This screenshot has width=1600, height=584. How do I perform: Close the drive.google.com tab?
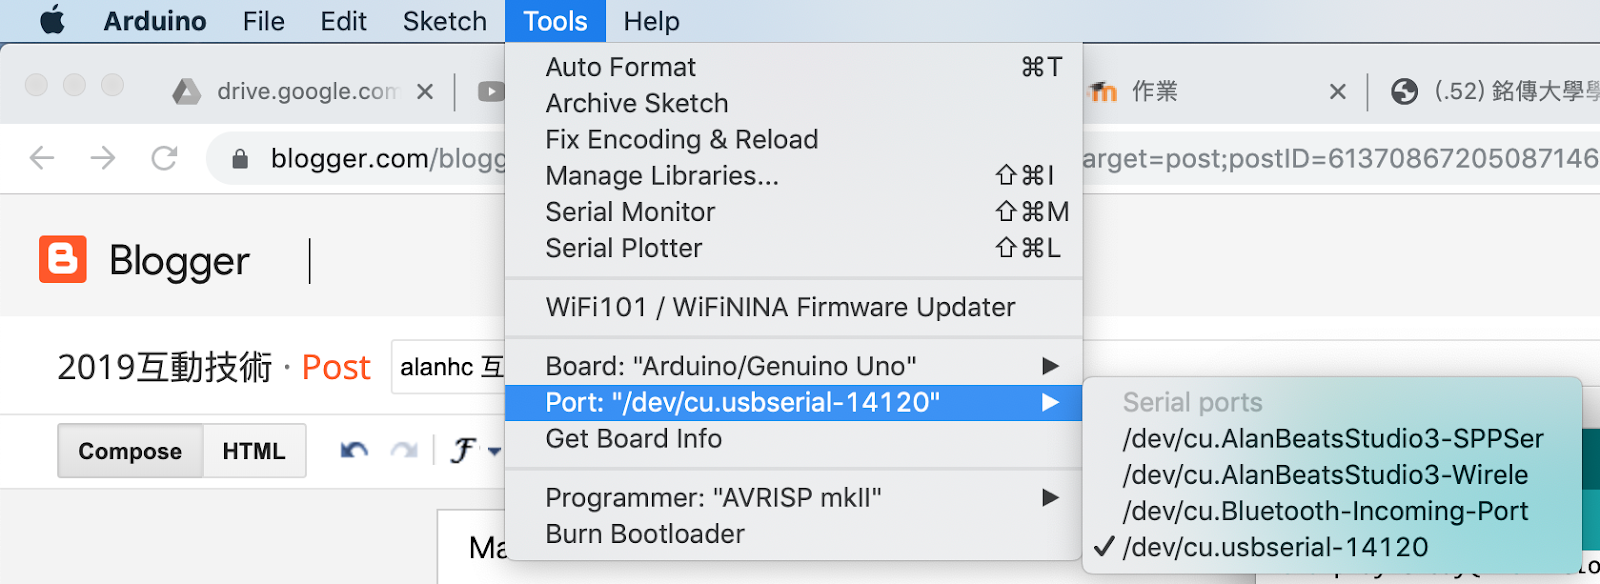[425, 92]
